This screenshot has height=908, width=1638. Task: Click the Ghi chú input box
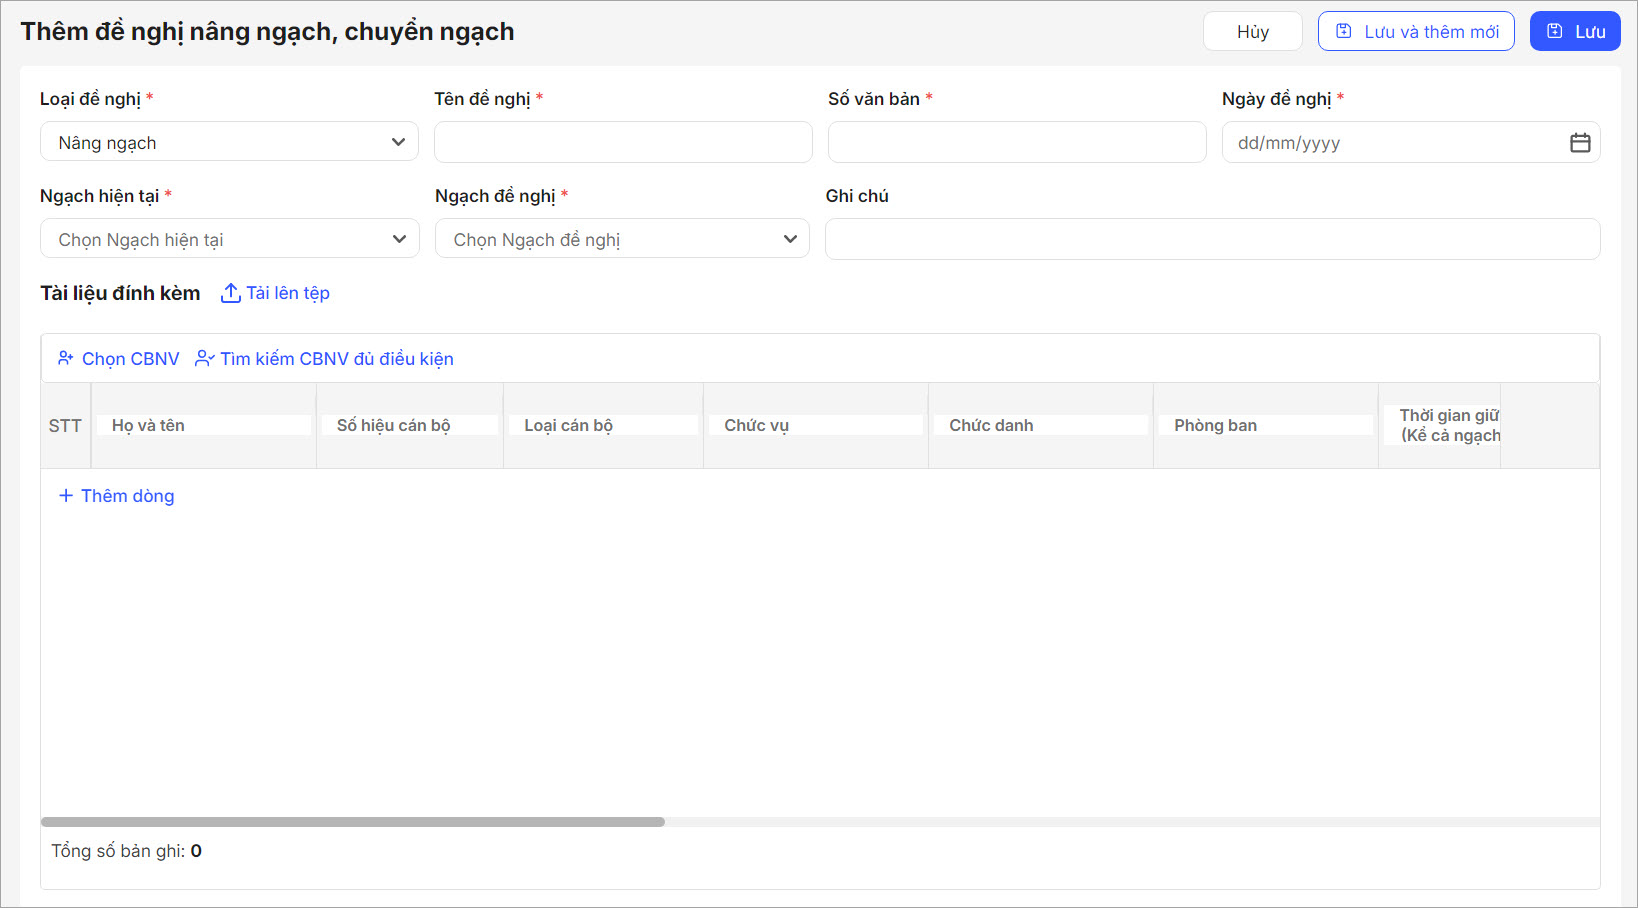point(1211,239)
